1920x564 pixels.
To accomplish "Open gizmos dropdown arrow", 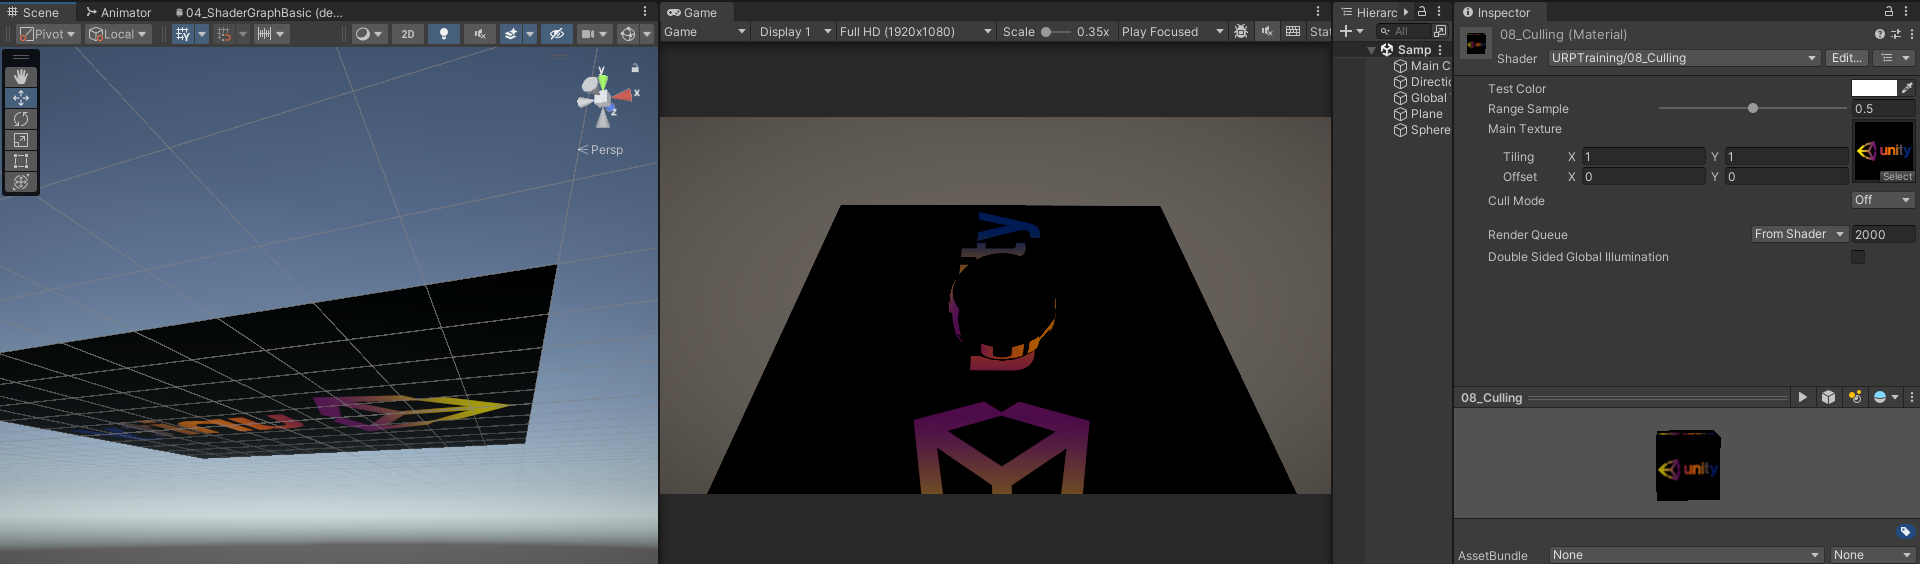I will pyautogui.click(x=647, y=34).
